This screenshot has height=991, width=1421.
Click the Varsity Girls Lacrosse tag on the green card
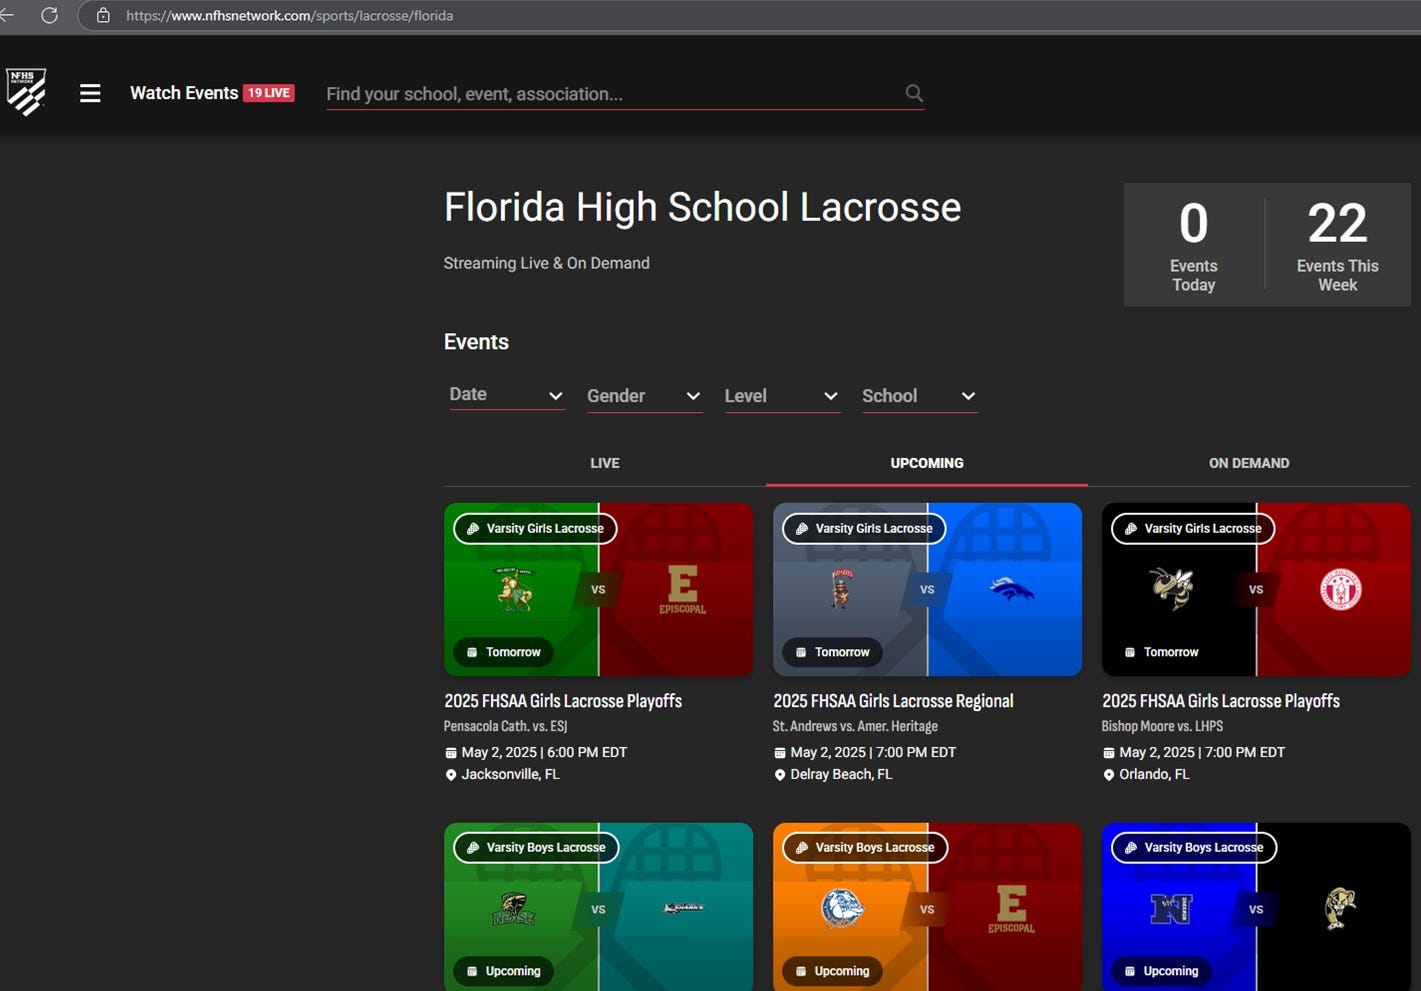(535, 528)
